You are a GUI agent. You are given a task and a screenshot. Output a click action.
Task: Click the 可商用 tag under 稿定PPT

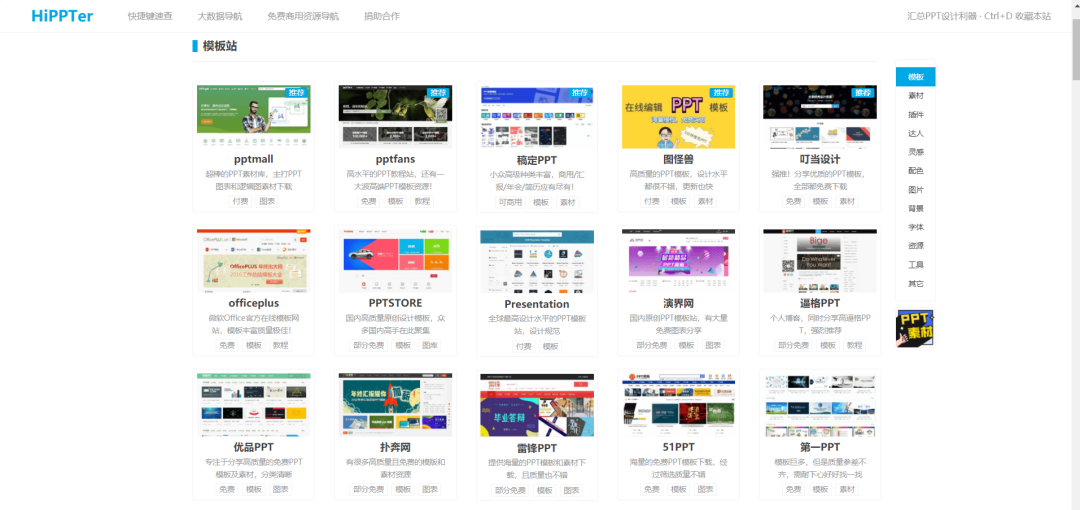coord(510,202)
